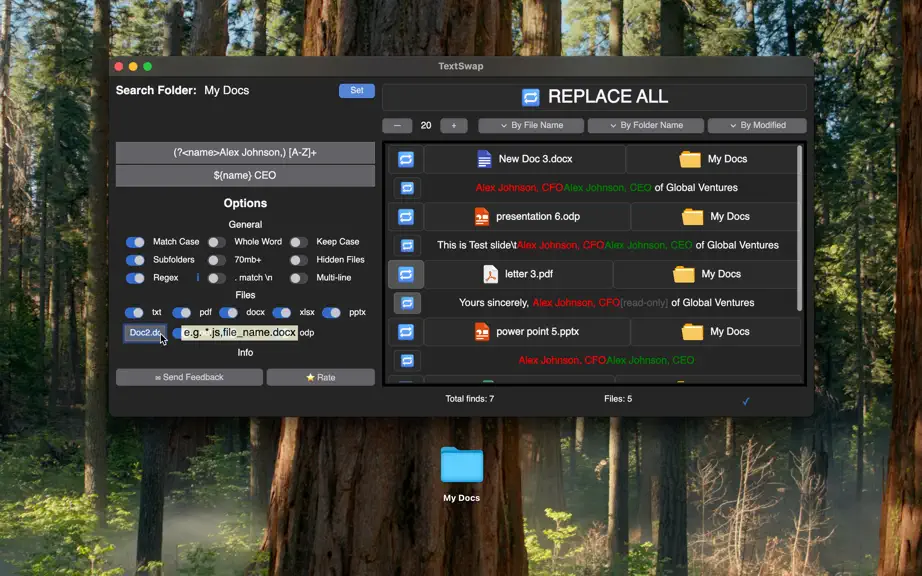Toggle the docx file type switch
The image size is (922, 576).
coord(228,313)
